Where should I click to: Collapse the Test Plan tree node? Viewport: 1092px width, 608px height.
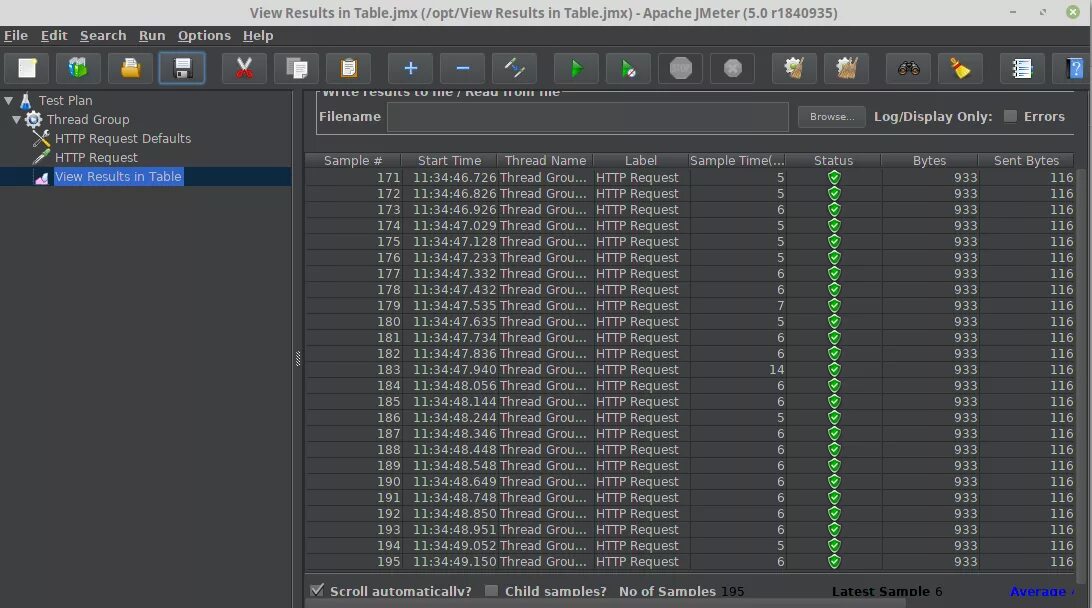(x=8, y=100)
